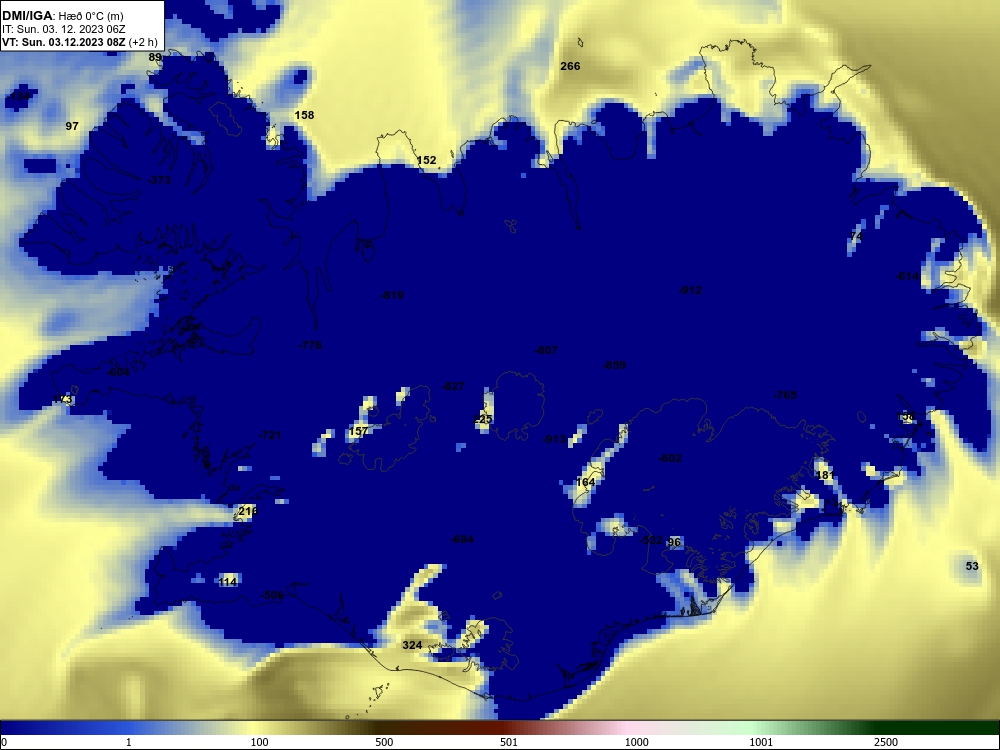Click the map value -721
Screen dimensions: 1000x750
(269, 435)
